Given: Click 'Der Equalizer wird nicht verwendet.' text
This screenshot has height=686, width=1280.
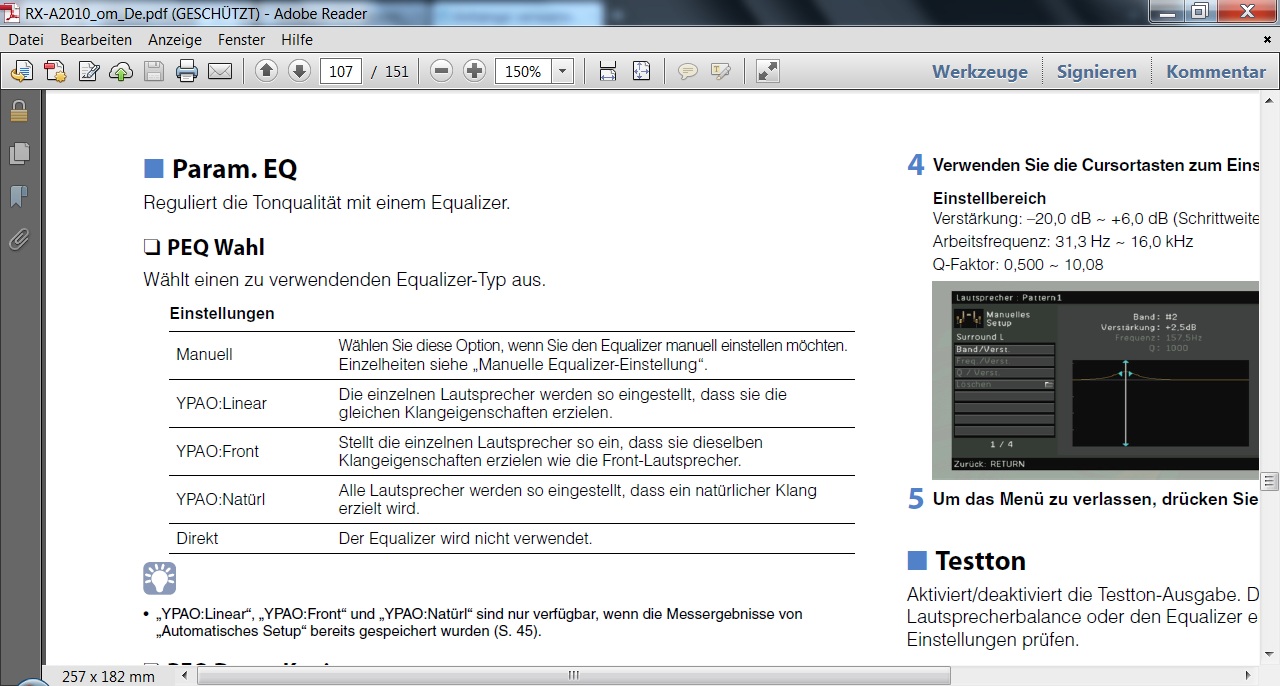Looking at the screenshot, I should [466, 538].
